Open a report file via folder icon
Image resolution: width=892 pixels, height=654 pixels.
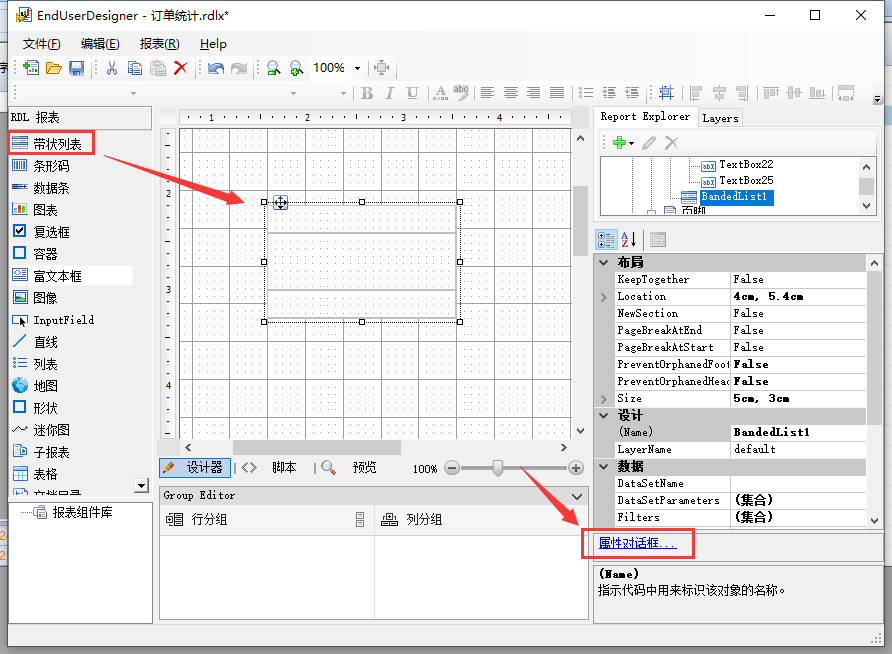tap(53, 68)
